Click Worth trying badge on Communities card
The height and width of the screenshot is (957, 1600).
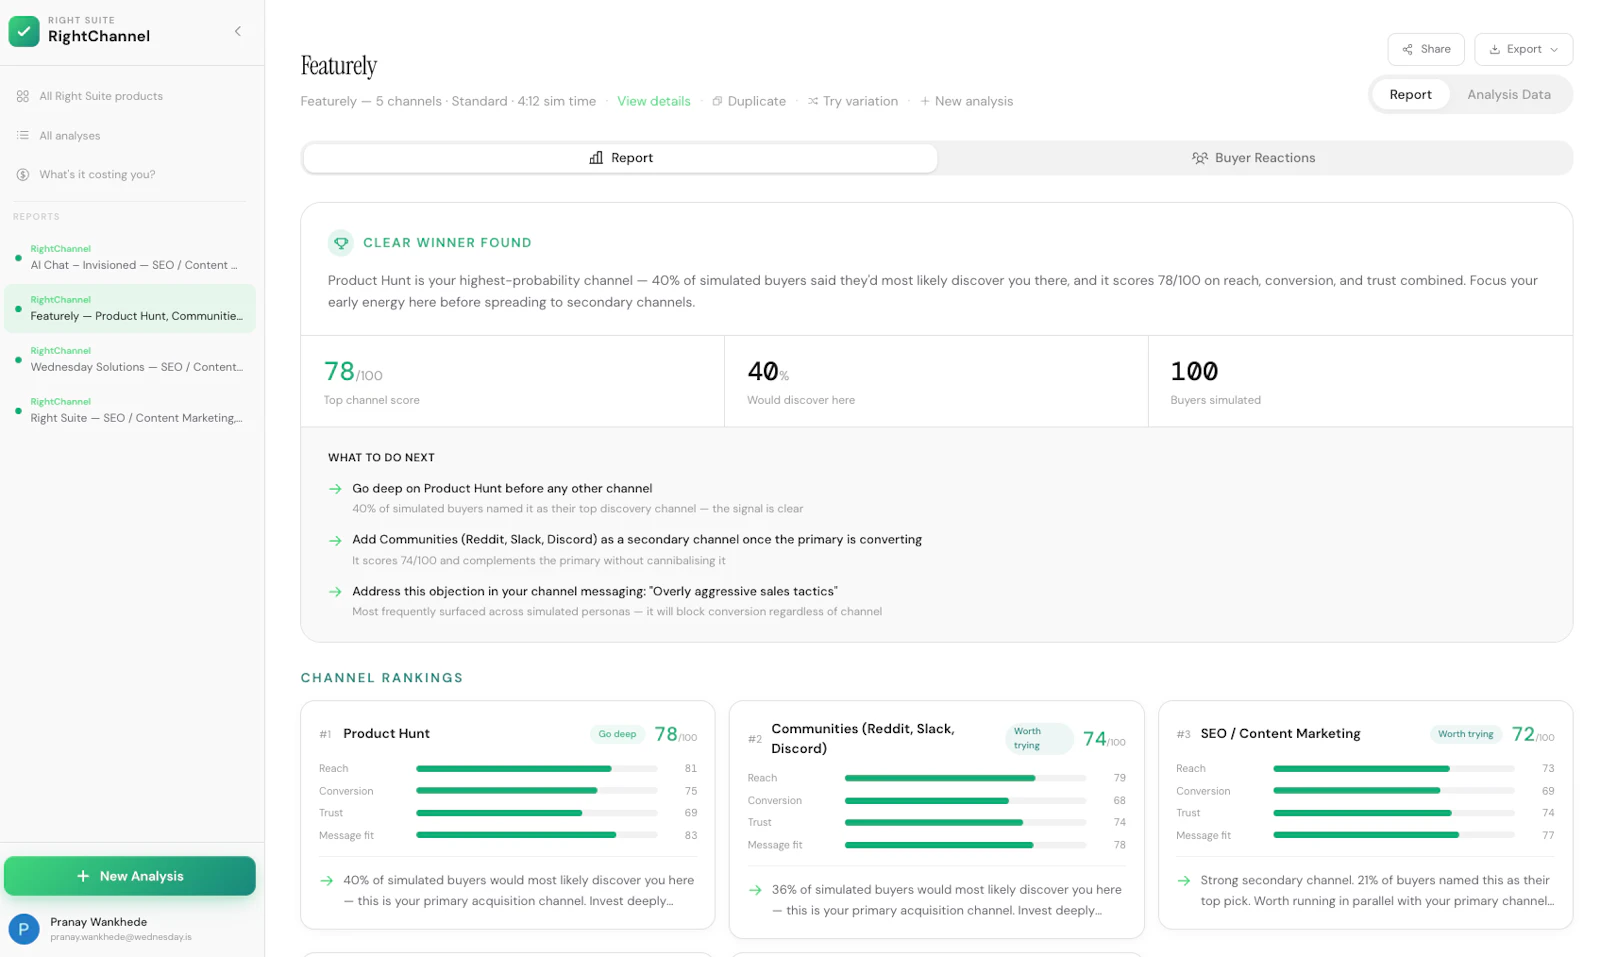pyautogui.click(x=1039, y=738)
